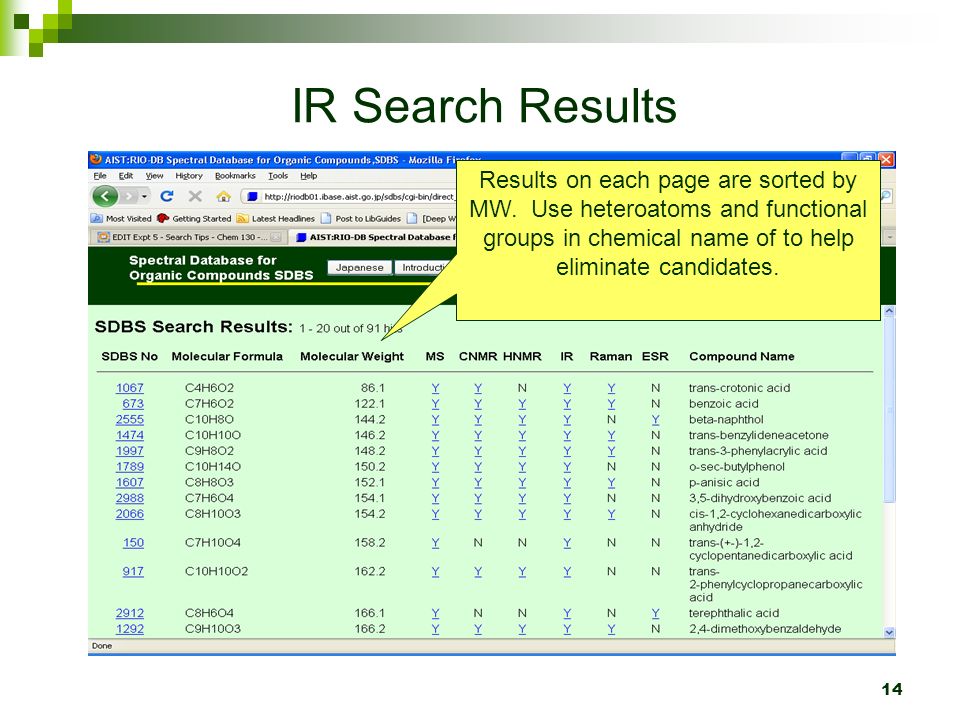Click the Compound Name column header
Viewport: 960px width, 720px height.
point(741,356)
